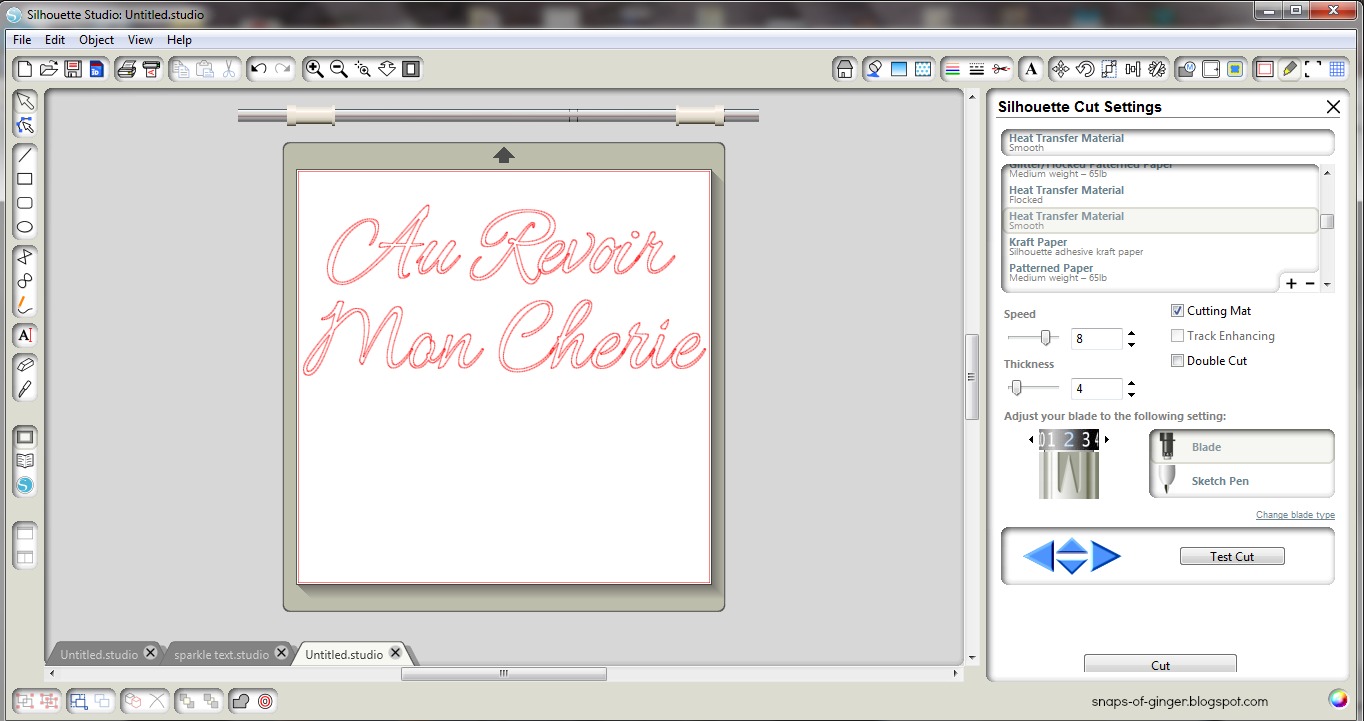Select the Draw an Ellipse tool
The image size is (1364, 721).
pyautogui.click(x=25, y=227)
